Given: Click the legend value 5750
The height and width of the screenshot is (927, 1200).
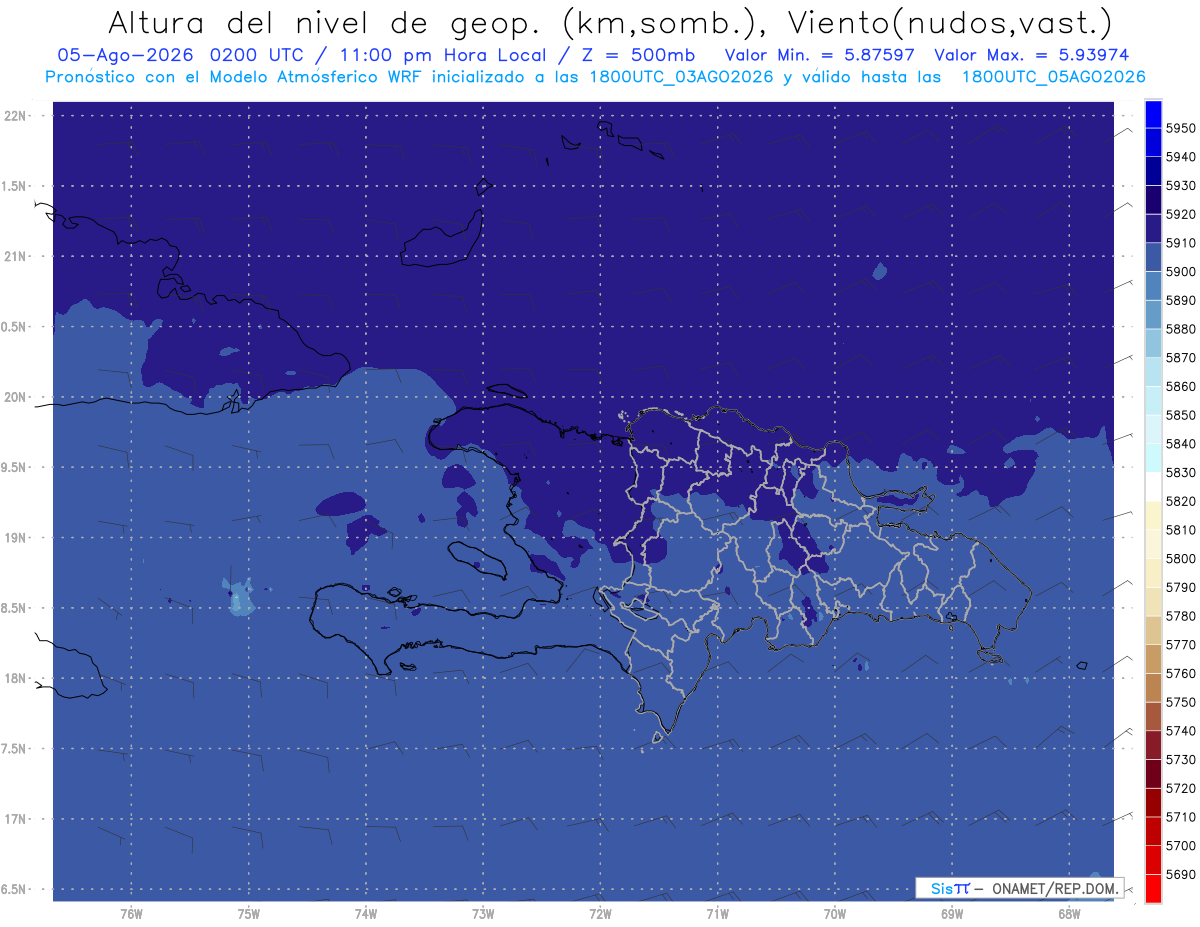Looking at the screenshot, I should point(1181,702).
